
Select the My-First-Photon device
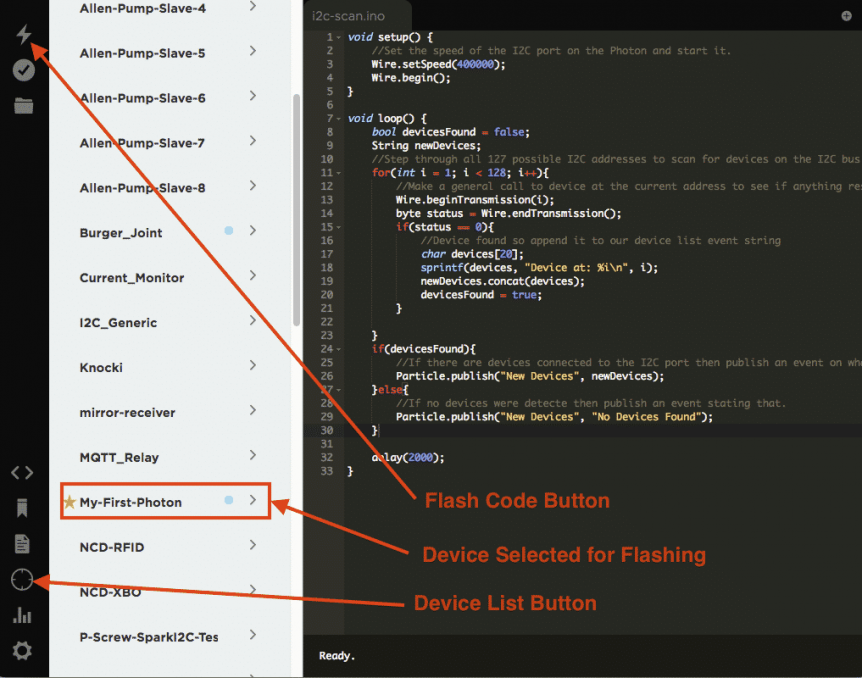pyautogui.click(x=135, y=503)
